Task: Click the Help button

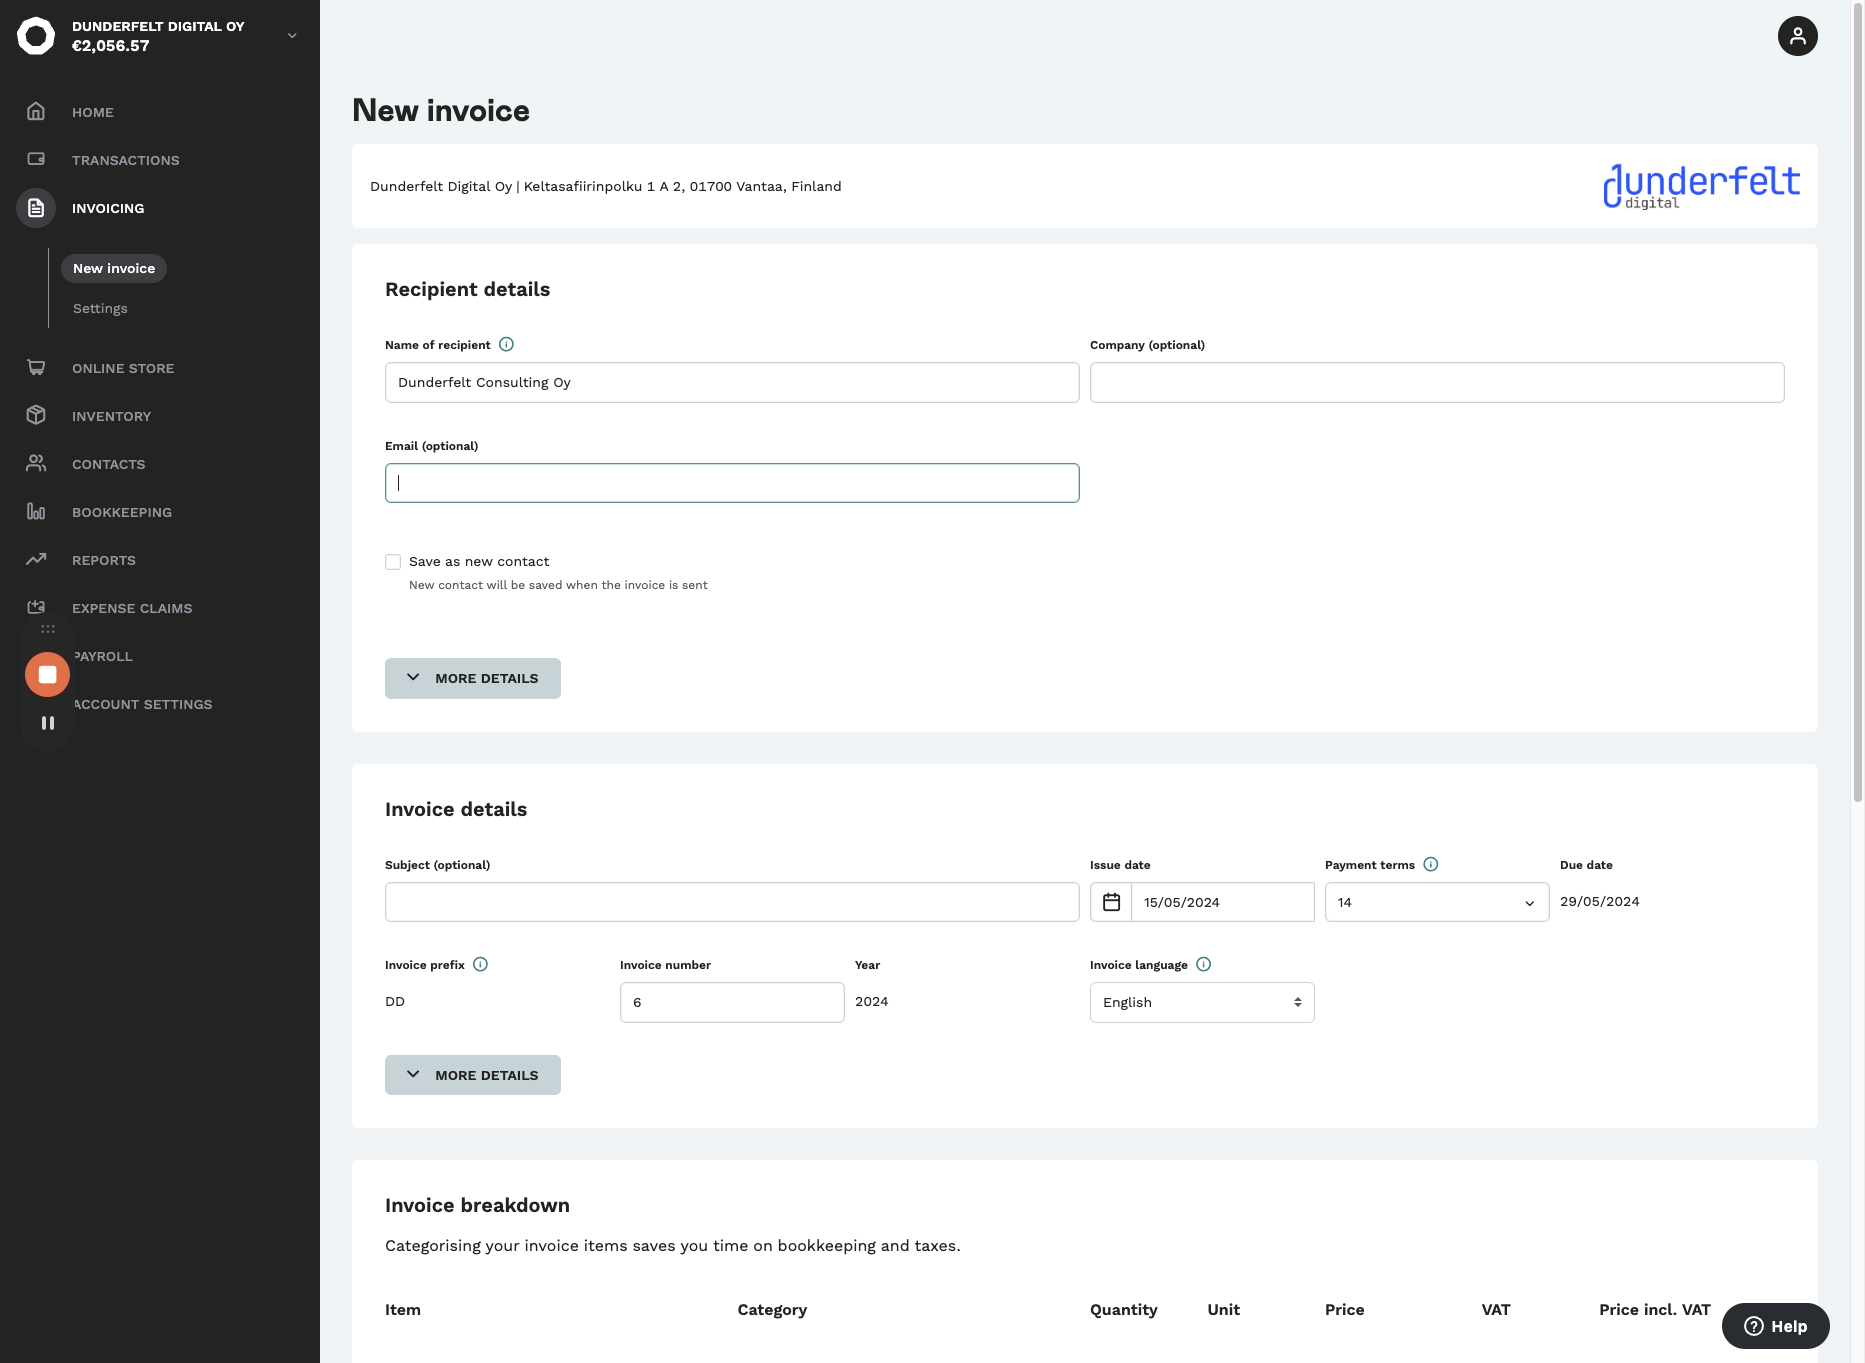Action: click(1775, 1326)
